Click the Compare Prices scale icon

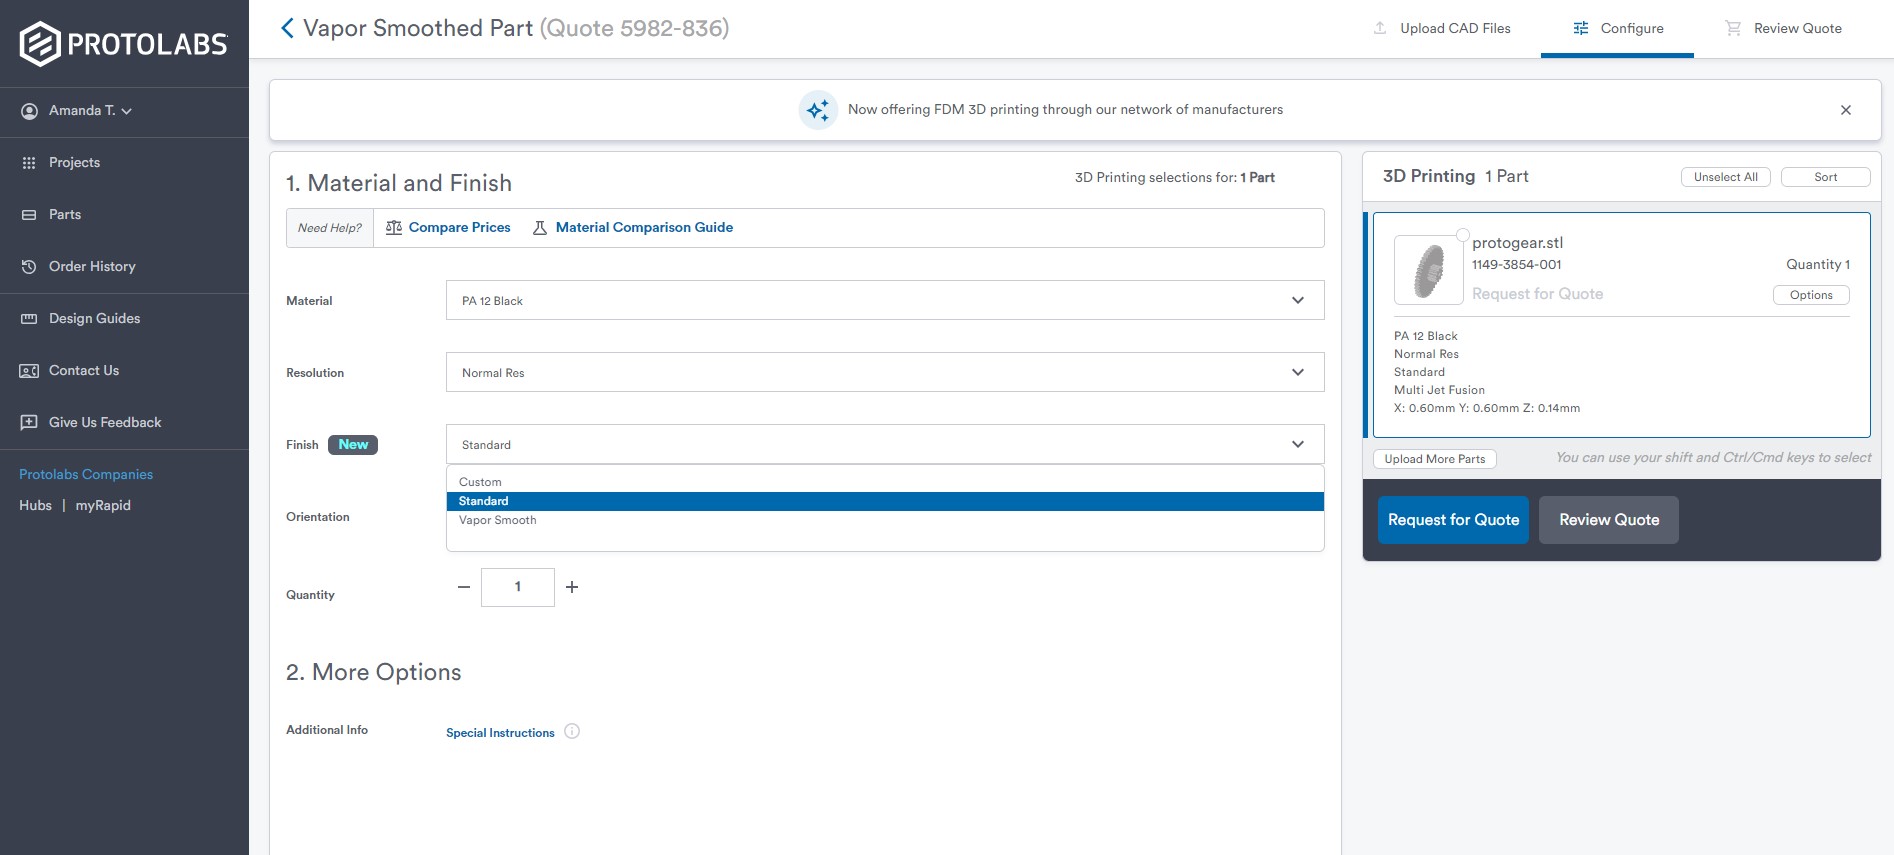[394, 228]
